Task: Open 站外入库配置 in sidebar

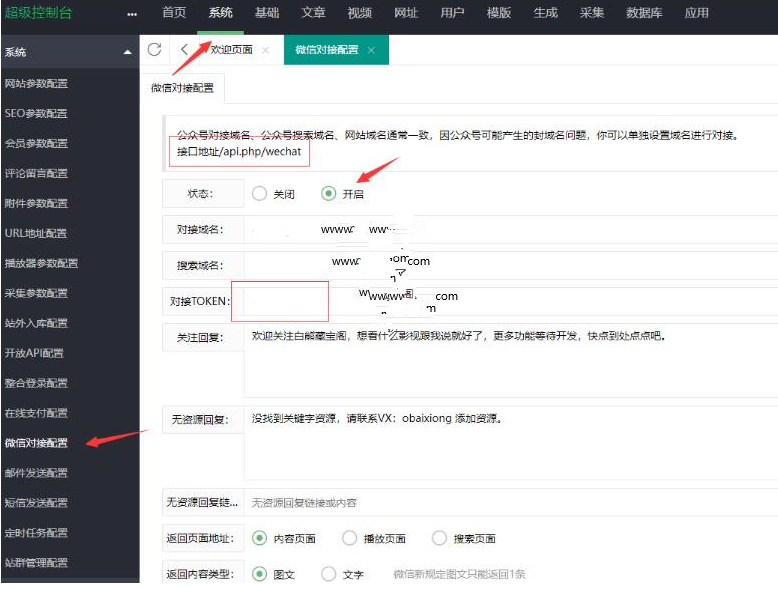Action: pyautogui.click(x=36, y=323)
